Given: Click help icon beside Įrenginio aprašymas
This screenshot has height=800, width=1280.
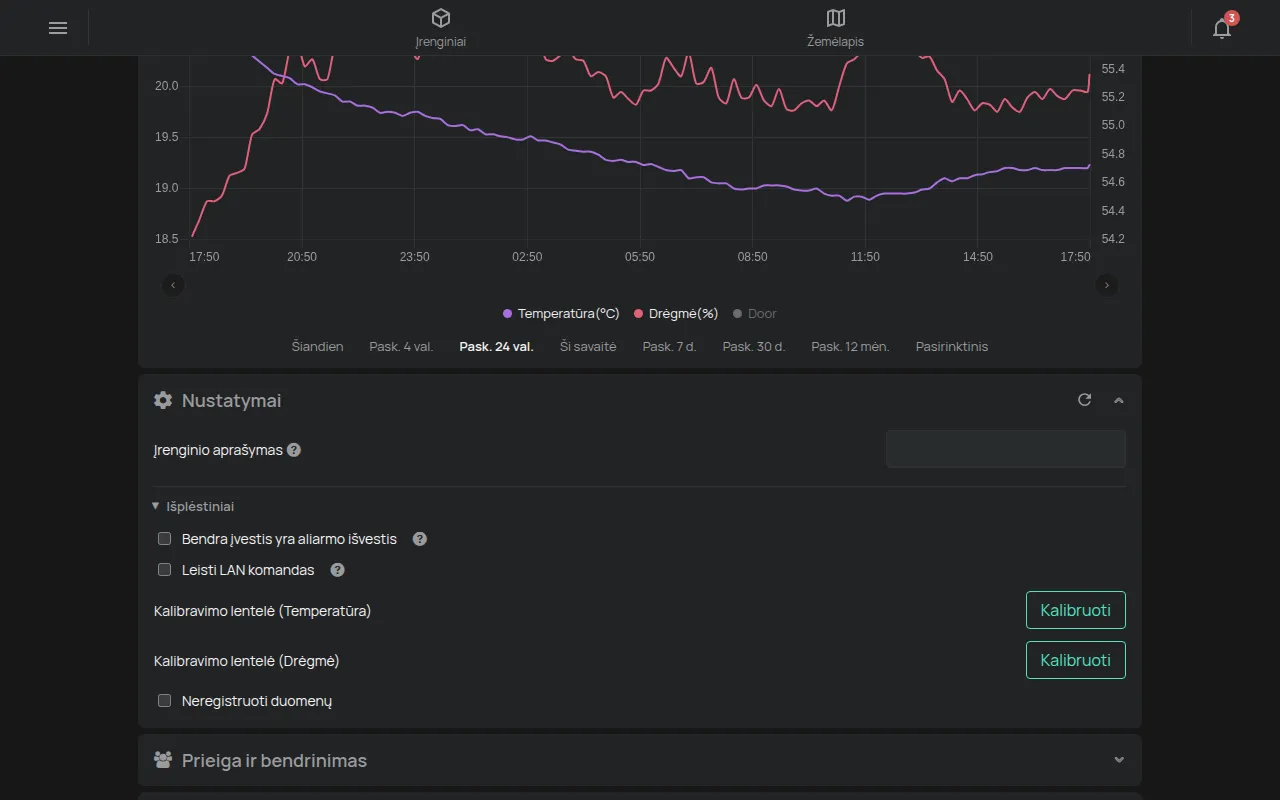Looking at the screenshot, I should coord(294,450).
